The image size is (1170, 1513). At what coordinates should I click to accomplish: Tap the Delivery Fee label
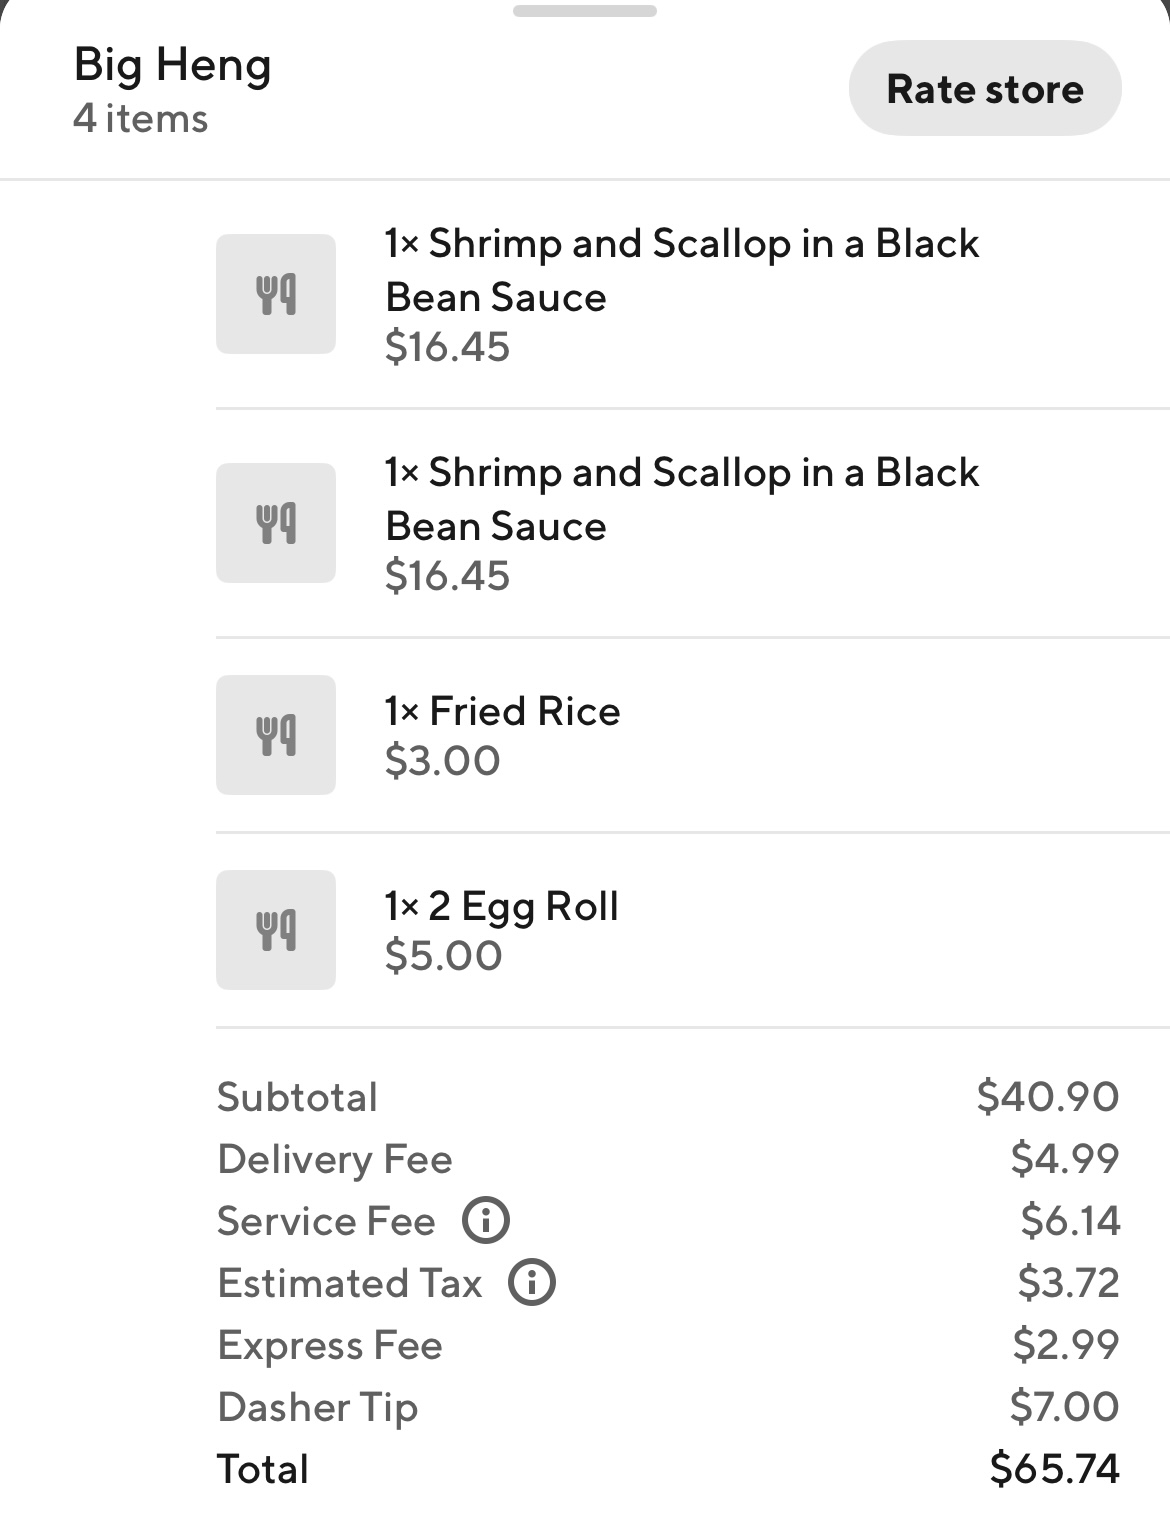335,1159
